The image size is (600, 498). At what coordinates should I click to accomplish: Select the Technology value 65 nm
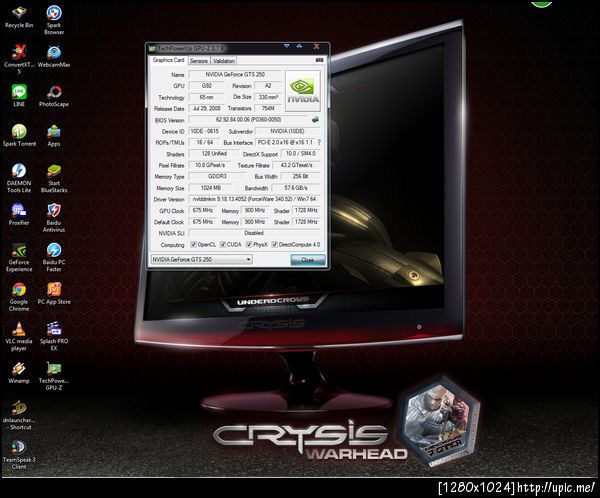(206, 97)
